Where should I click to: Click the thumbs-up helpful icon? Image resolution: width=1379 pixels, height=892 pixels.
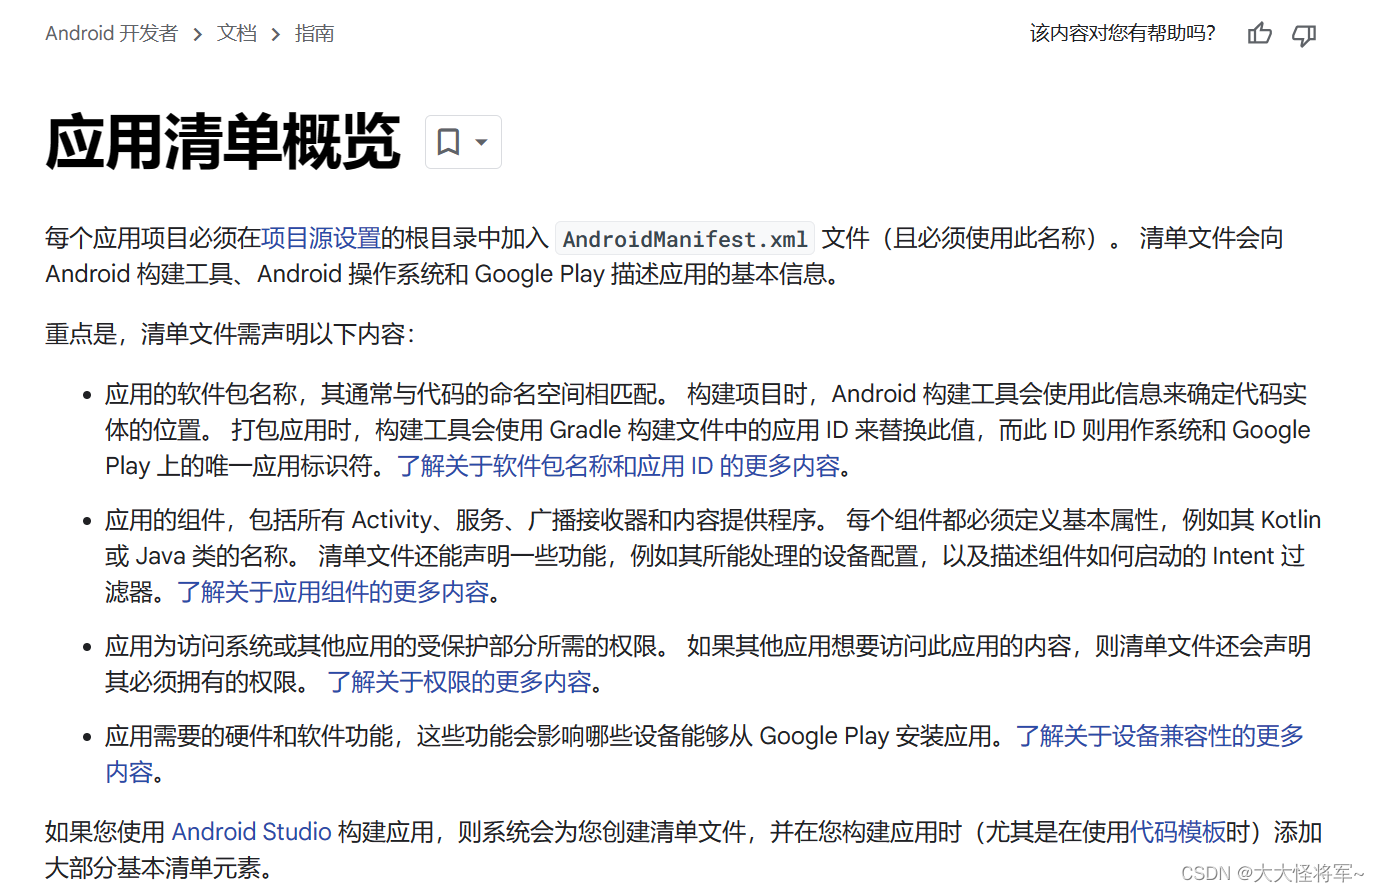point(1260,34)
